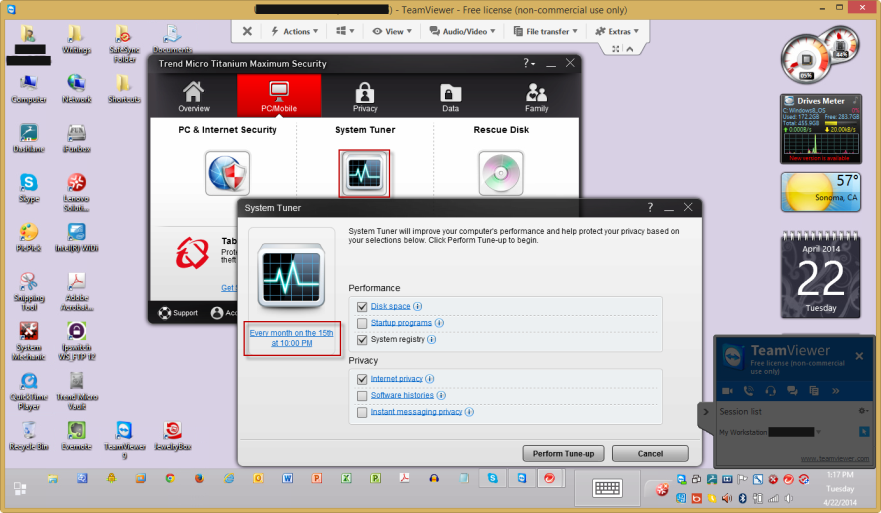Click the Perform Tune-up button
This screenshot has height=513, width=881.
(x=563, y=453)
